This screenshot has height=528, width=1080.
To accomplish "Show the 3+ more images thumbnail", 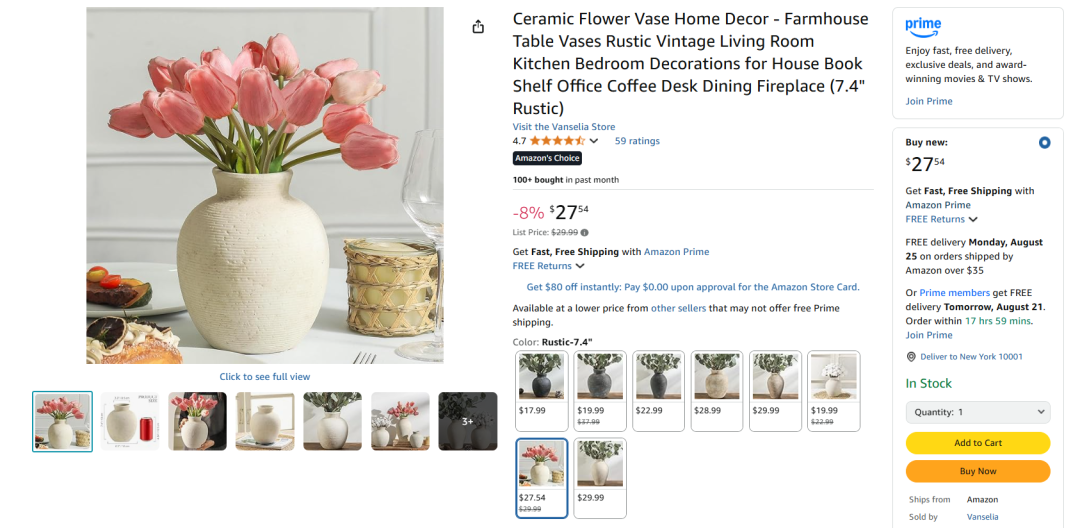I will 467,421.
